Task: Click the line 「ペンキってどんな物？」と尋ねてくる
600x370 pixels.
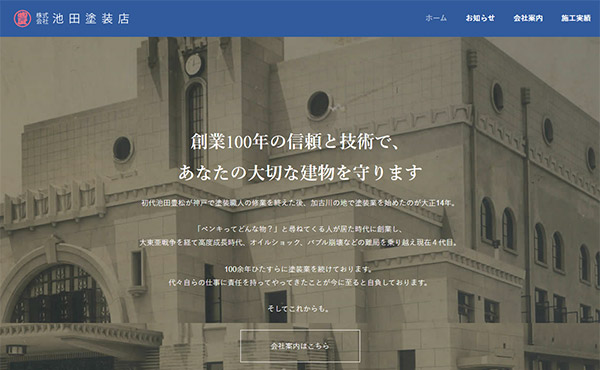Action: pyautogui.click(x=299, y=229)
